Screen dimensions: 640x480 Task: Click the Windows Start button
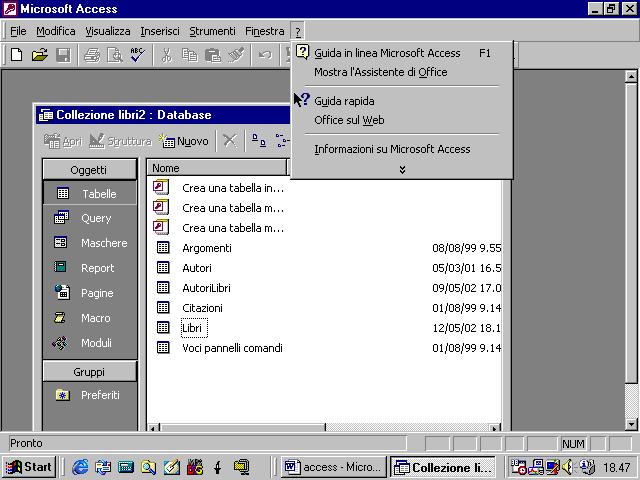(29, 467)
